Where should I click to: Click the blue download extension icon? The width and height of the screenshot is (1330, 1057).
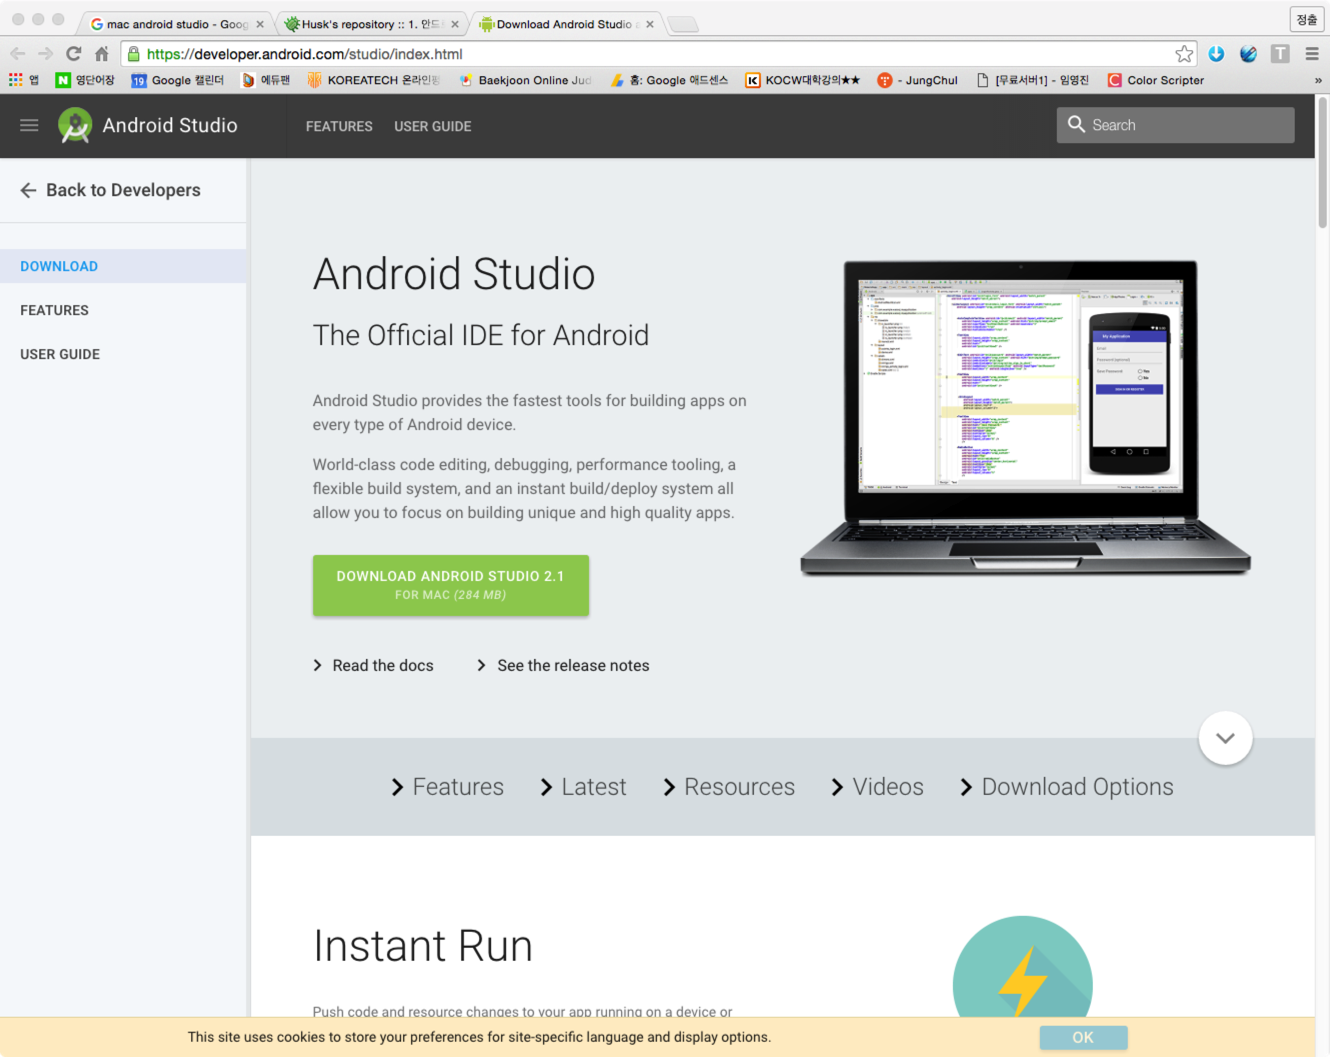(x=1216, y=54)
